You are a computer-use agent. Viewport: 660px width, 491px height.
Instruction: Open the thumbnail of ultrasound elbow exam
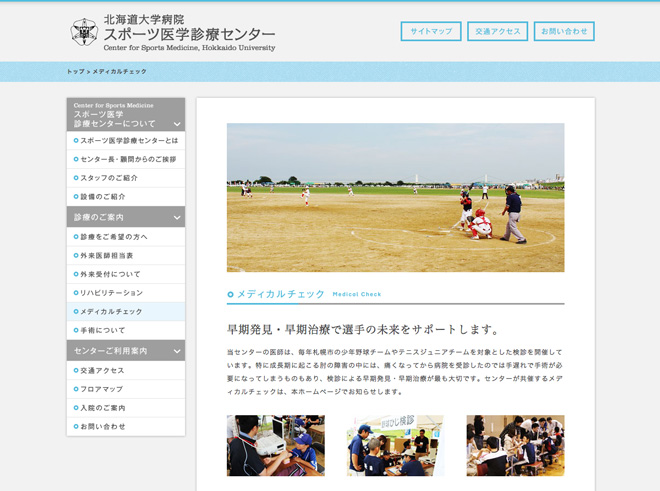[x=276, y=446]
